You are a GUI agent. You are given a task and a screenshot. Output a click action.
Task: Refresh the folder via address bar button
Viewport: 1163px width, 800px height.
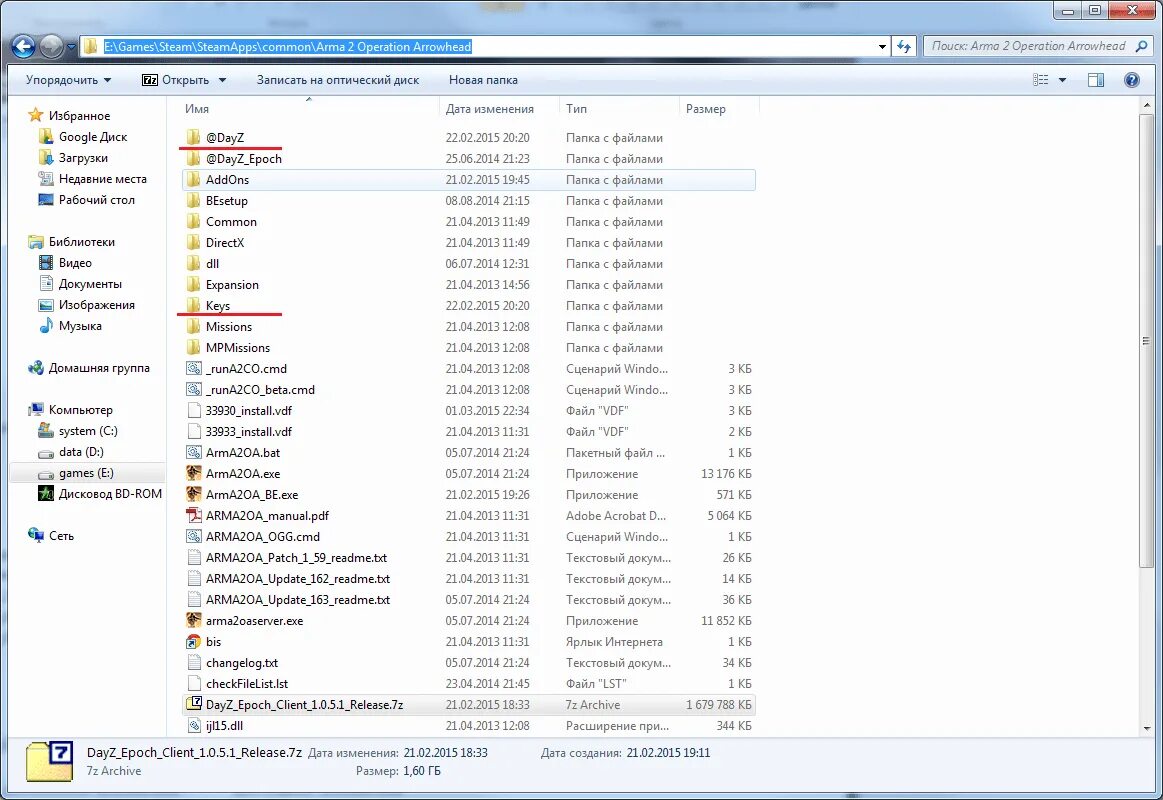[904, 46]
